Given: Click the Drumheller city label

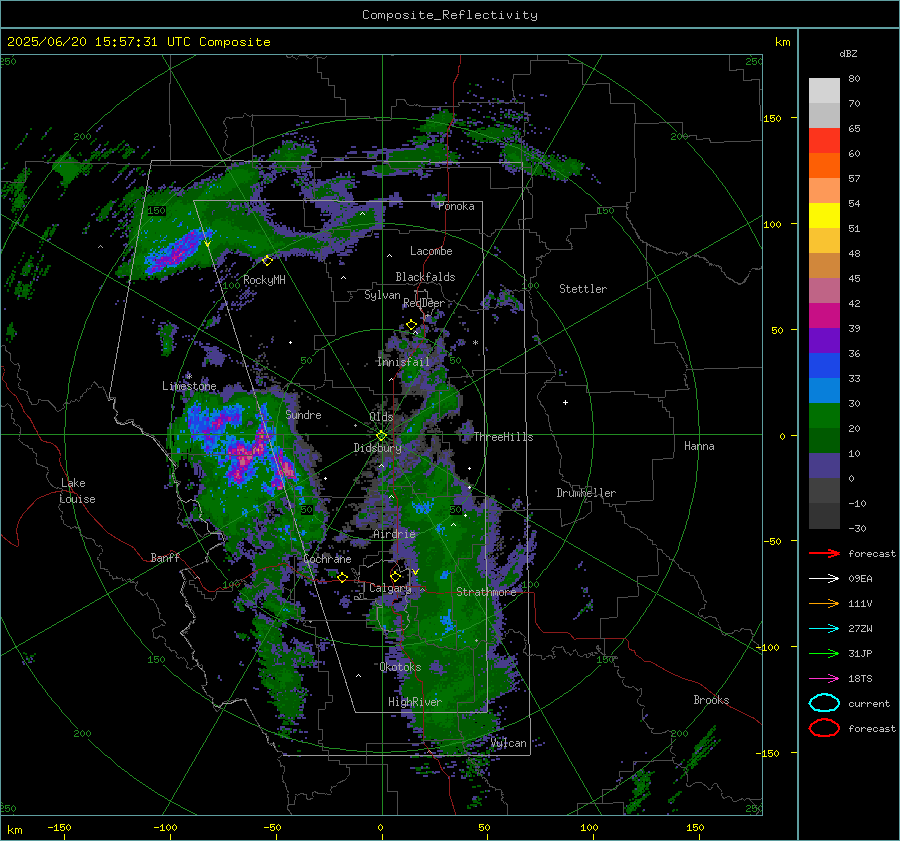Looking at the screenshot, I should pyautogui.click(x=586, y=493).
